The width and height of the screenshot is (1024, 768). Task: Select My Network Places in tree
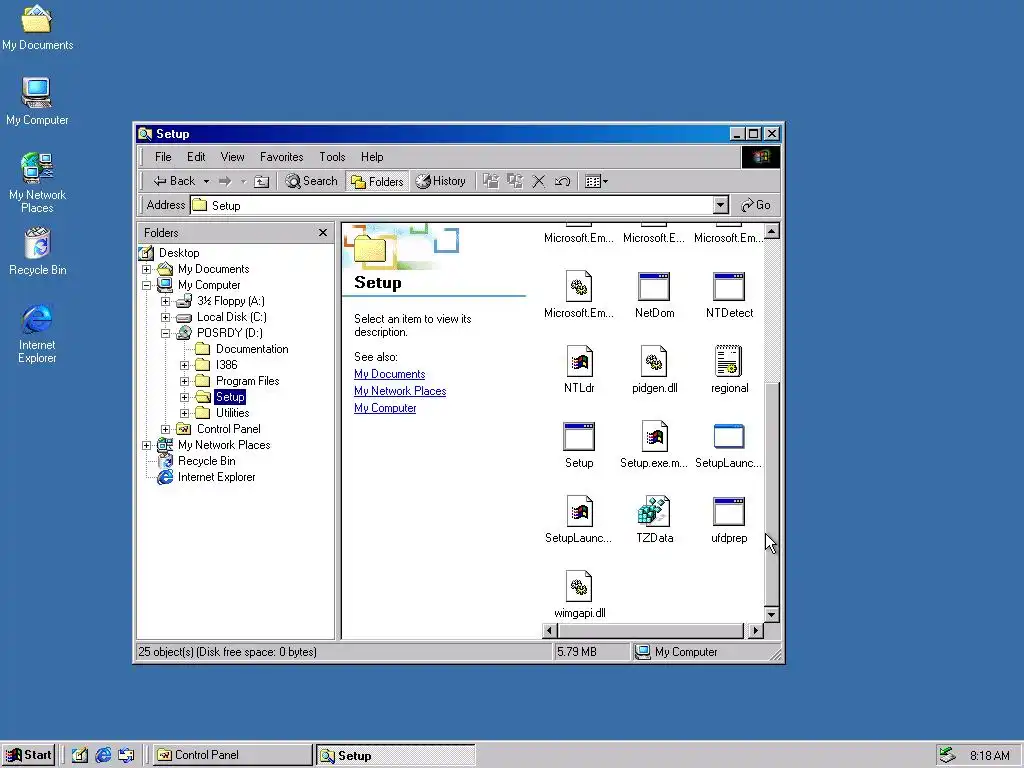224,445
